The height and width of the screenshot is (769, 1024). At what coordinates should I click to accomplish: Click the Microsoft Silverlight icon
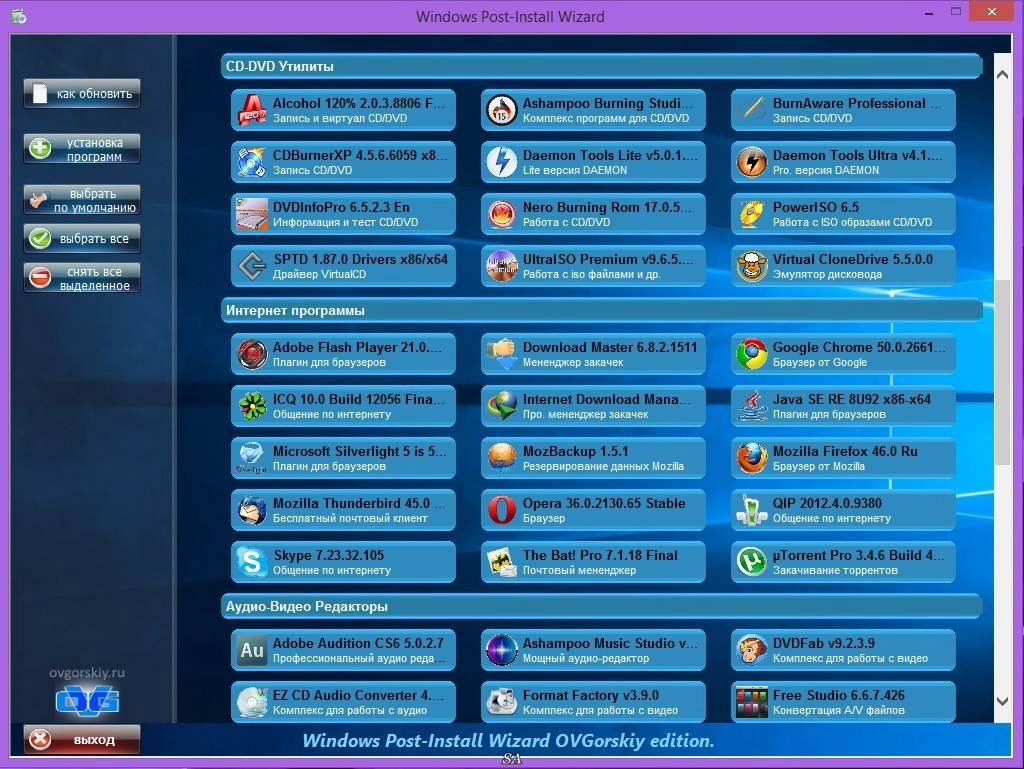pos(251,458)
